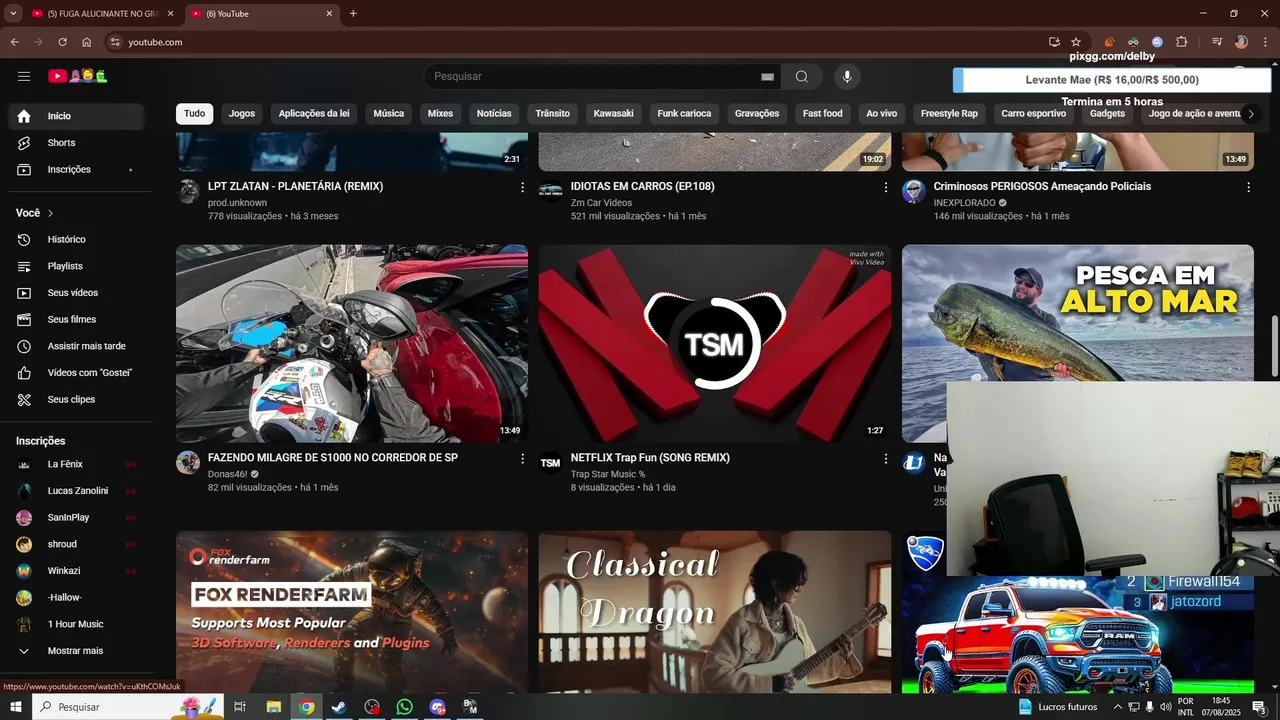This screenshot has height=720, width=1280.
Task: Open Chrome extensions puzzle icon
Action: point(1182,42)
